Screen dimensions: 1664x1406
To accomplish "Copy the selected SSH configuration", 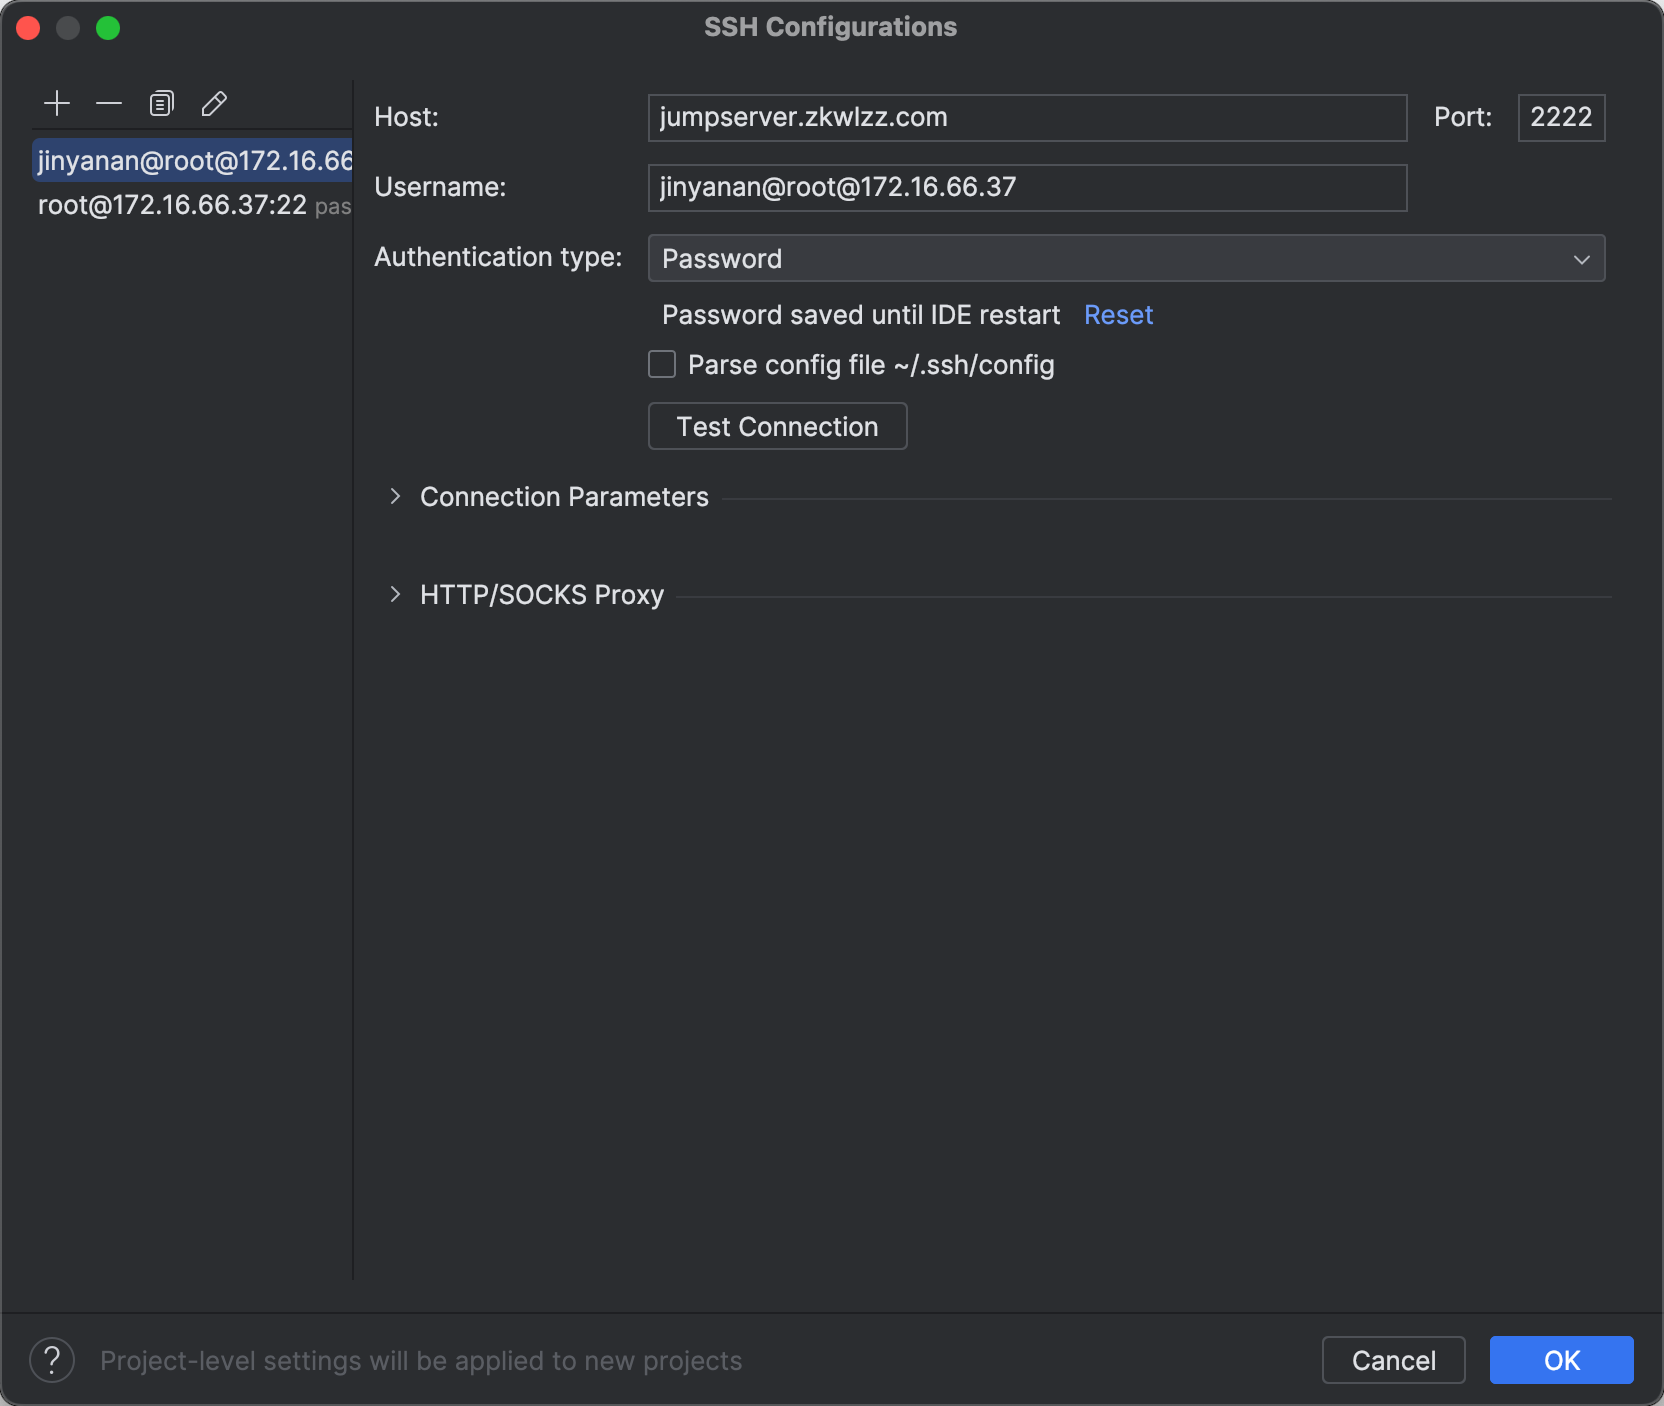I will (161, 103).
